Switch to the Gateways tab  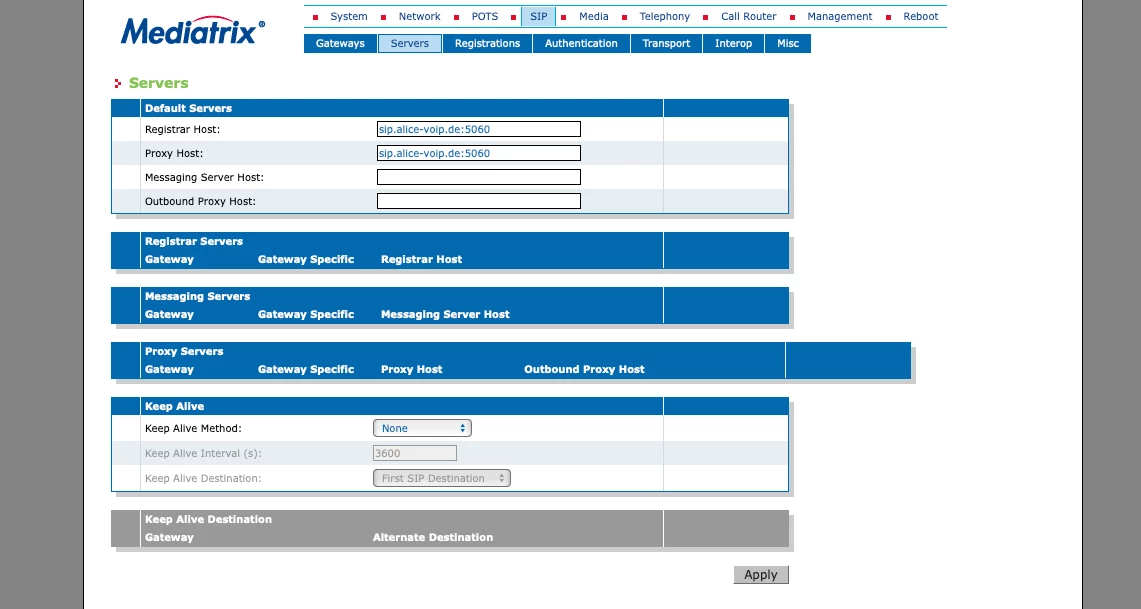(x=340, y=44)
